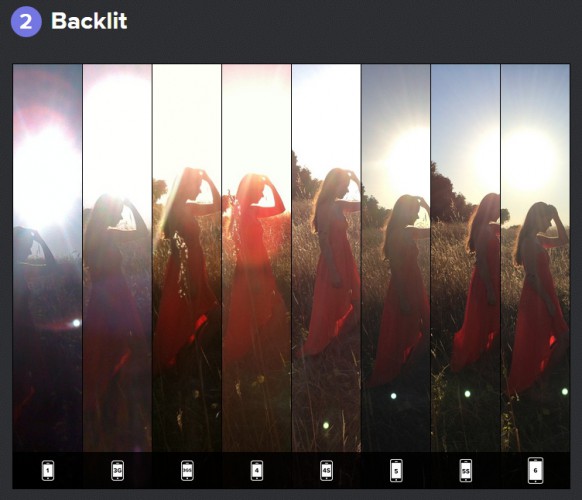Screen dimensions: 582x500
Task: Open the first iPhone backlit photo strip
Action: (x=48, y=258)
